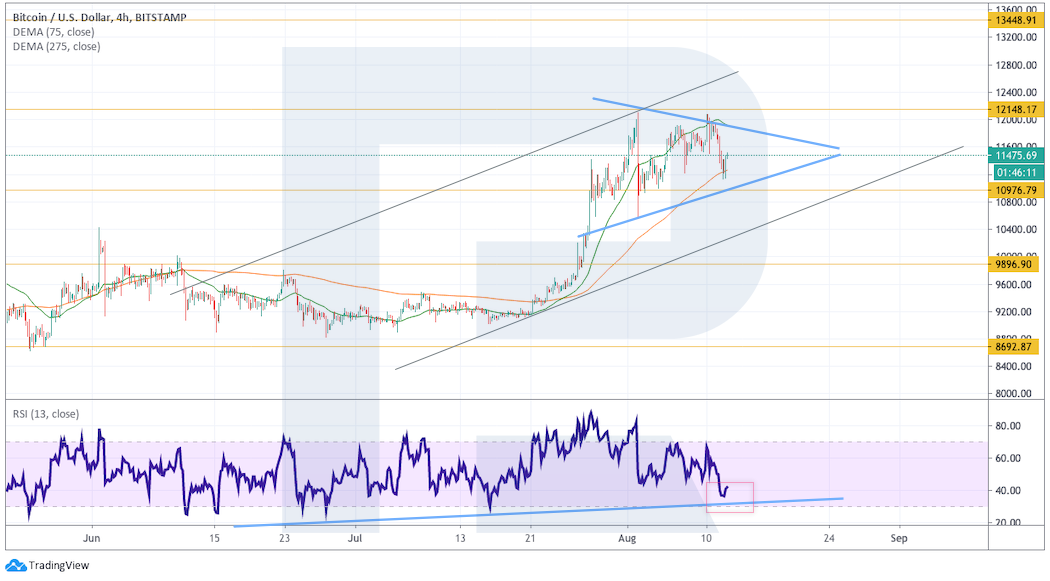
Task: Select the 8692.87 price level label
Action: click(1014, 347)
